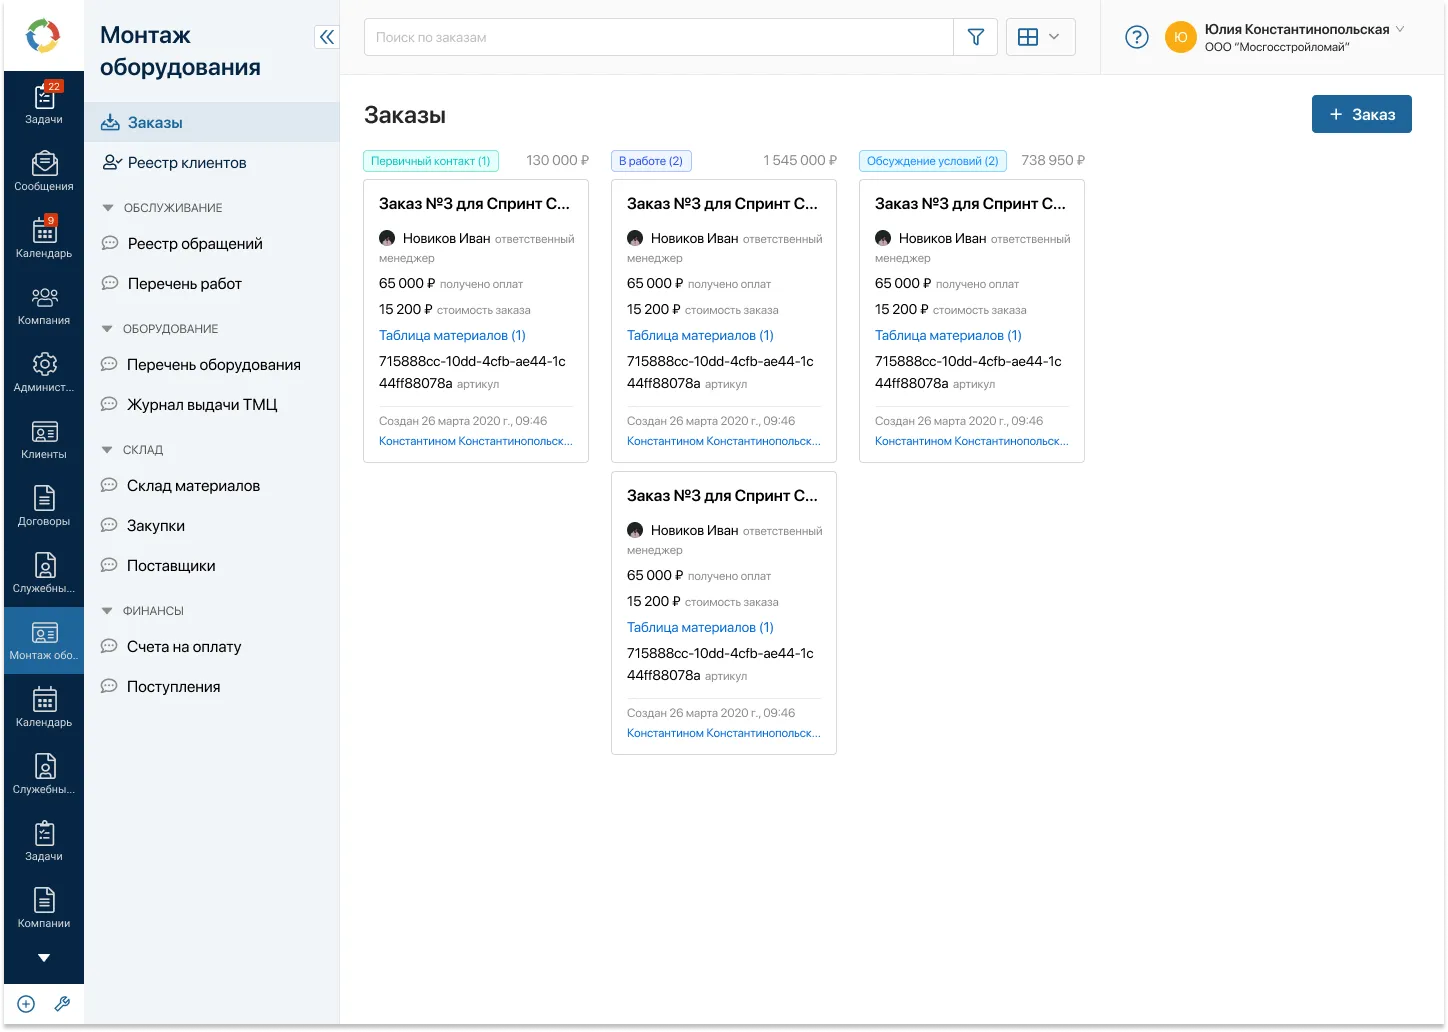Click the wrench settings icon
The width and height of the screenshot is (1448, 1032).
pos(62,1004)
